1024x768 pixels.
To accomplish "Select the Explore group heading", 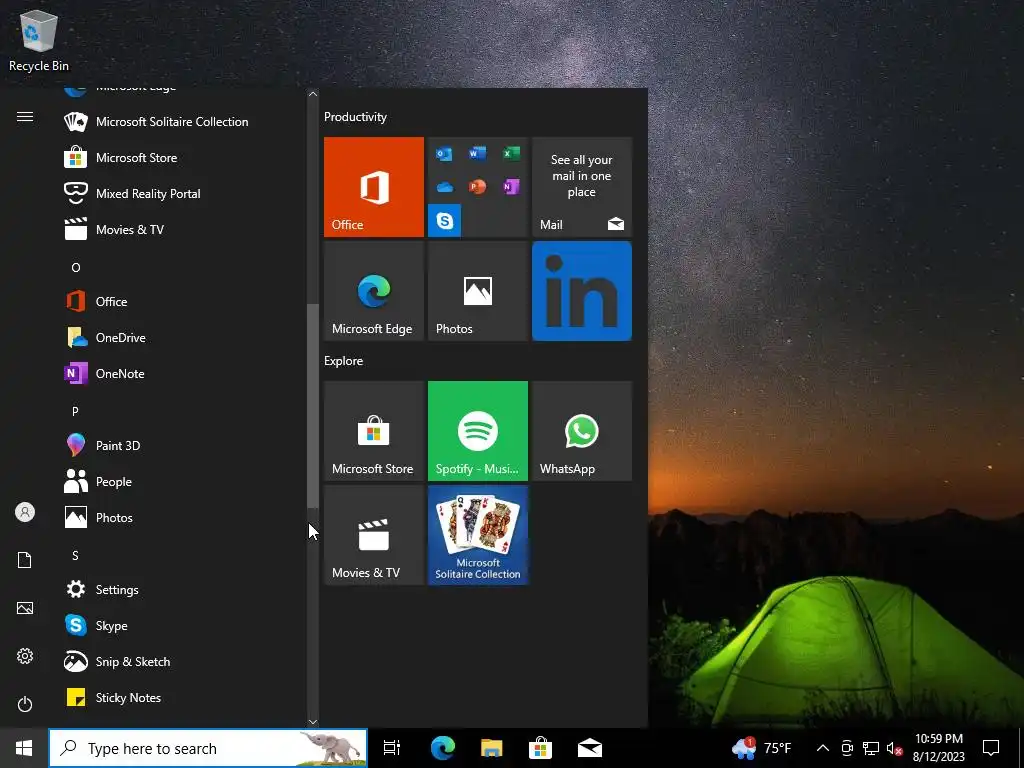I will [344, 361].
